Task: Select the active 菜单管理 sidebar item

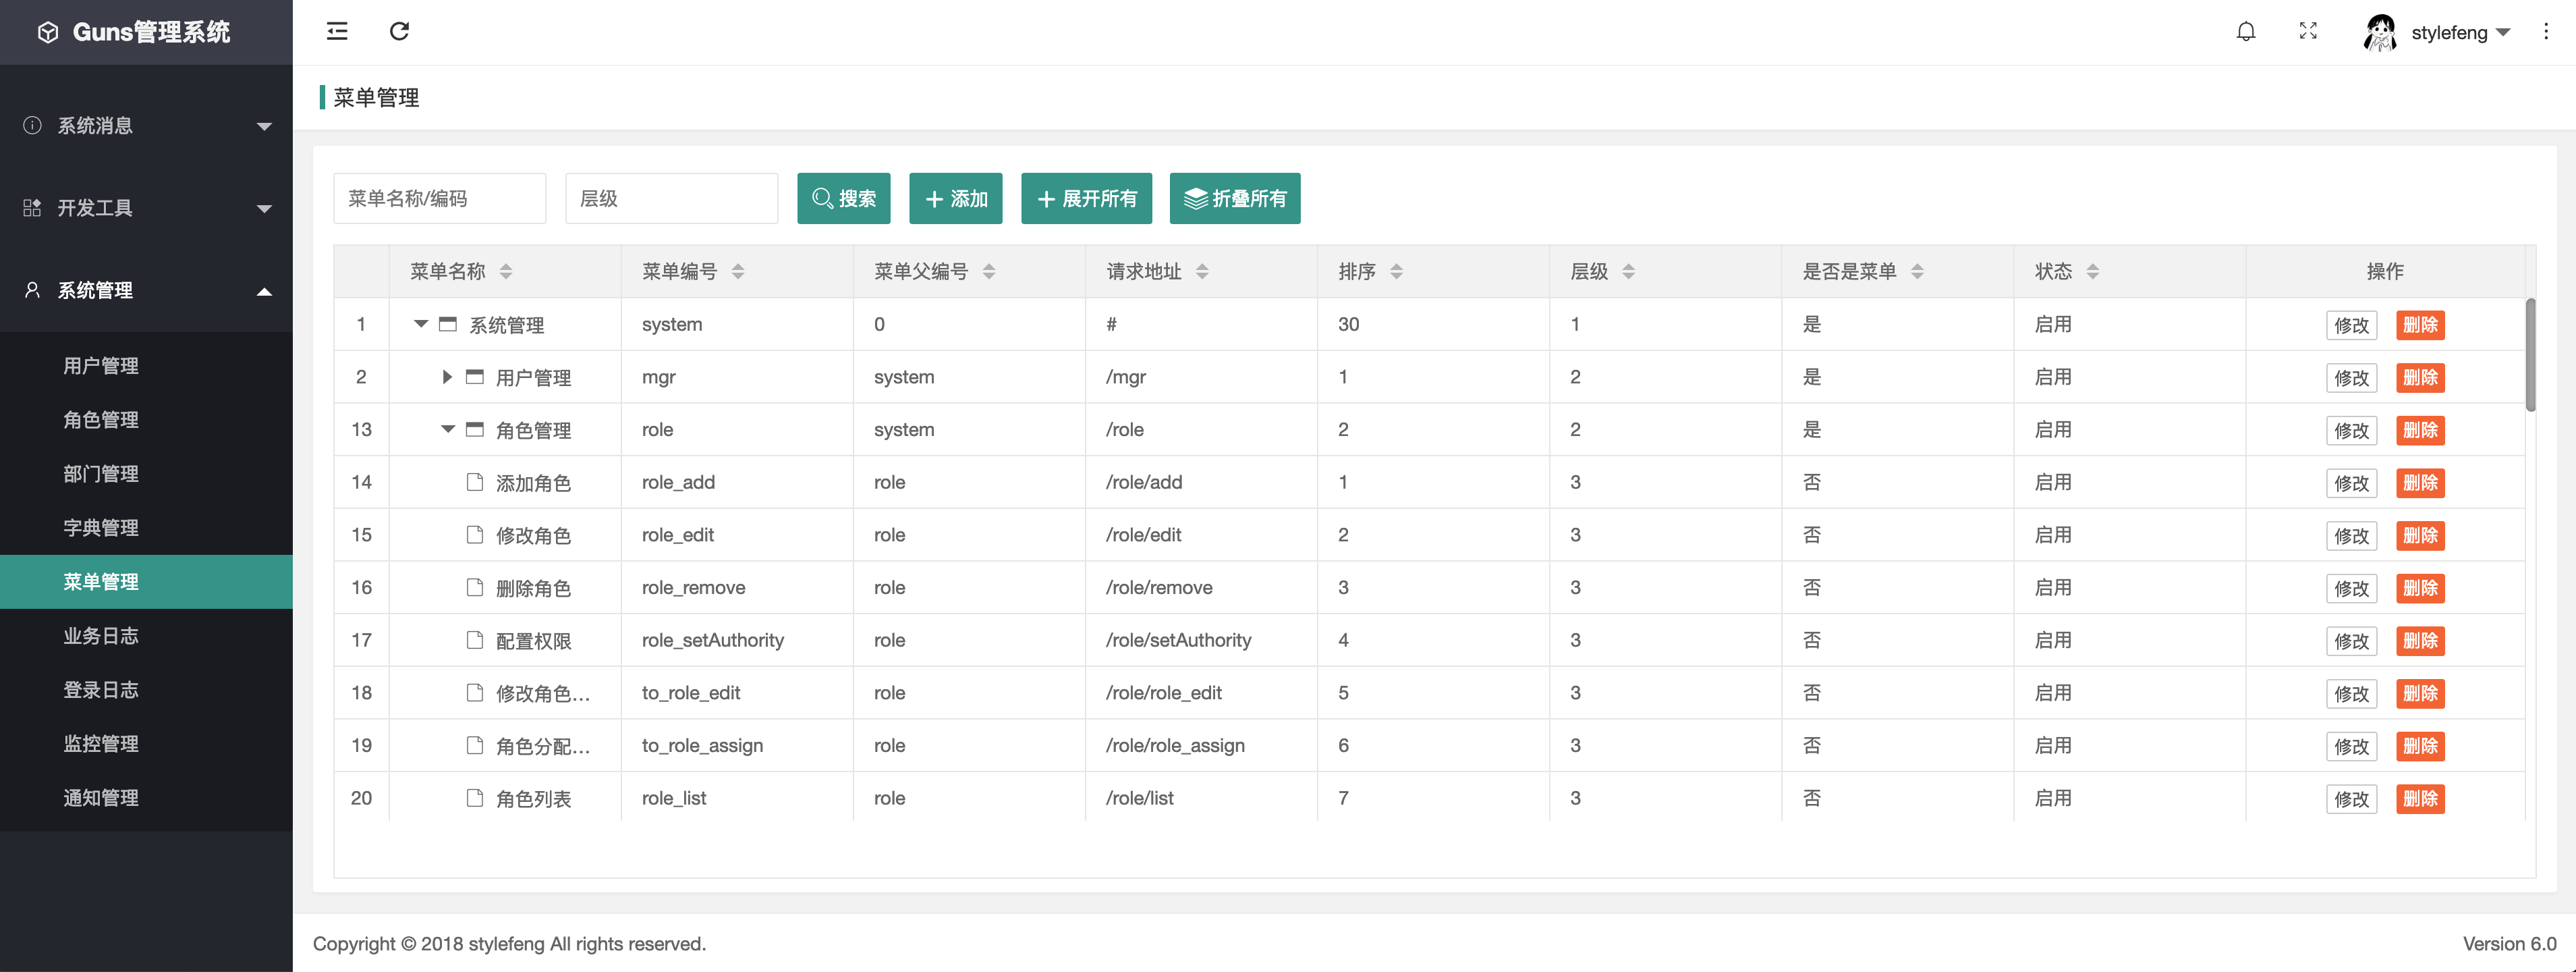Action: [146, 582]
